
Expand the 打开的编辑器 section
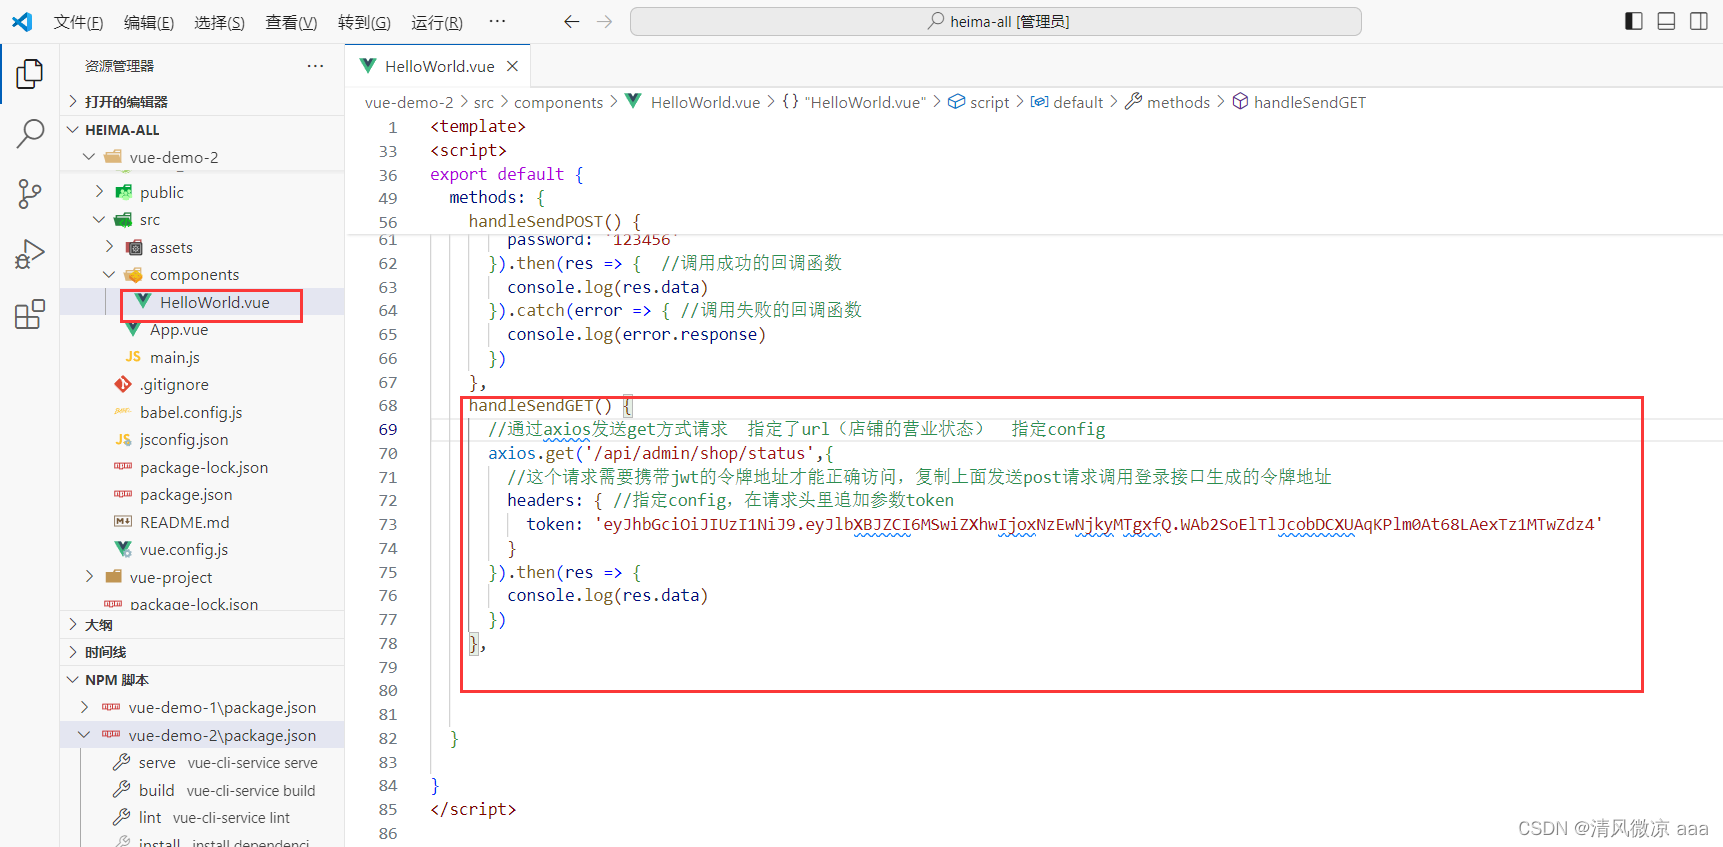tap(202, 102)
